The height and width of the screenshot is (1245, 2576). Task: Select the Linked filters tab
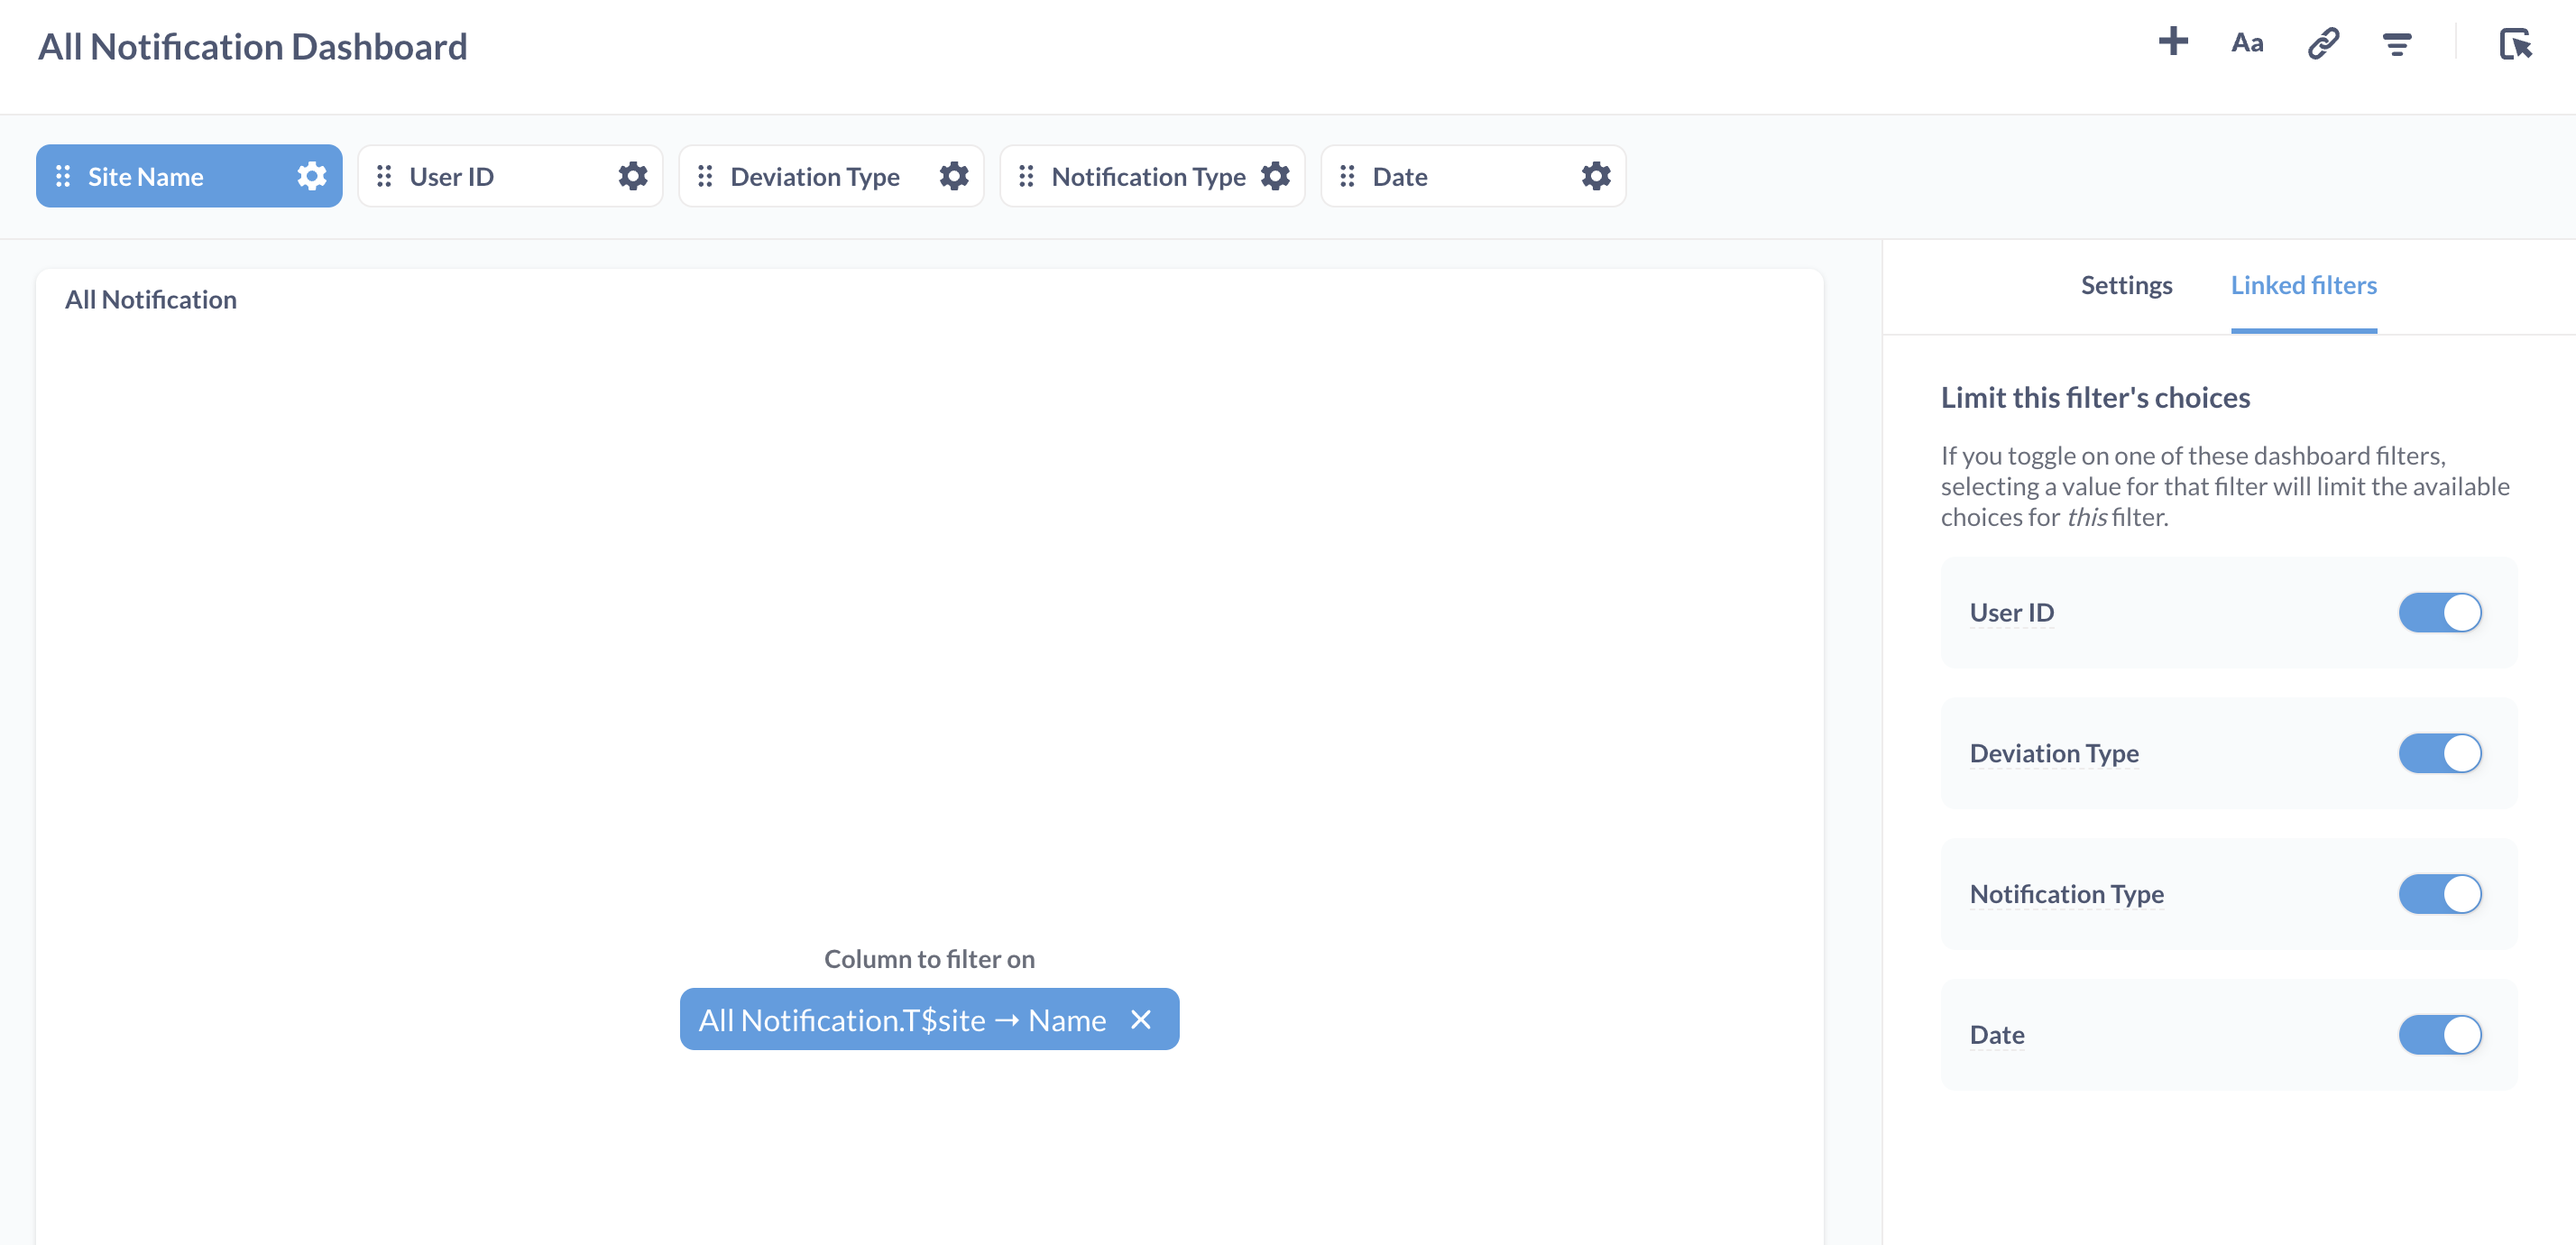[x=2304, y=285]
